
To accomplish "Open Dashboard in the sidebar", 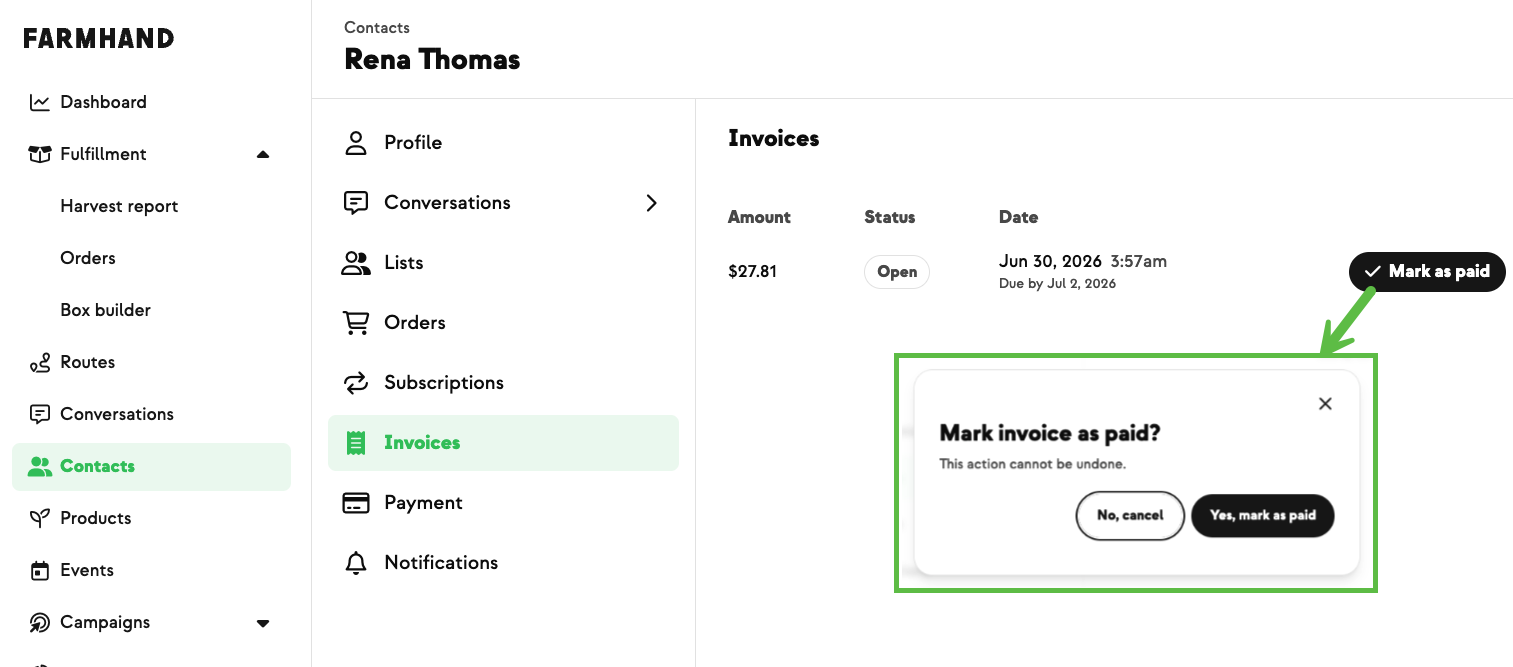I will point(152,102).
